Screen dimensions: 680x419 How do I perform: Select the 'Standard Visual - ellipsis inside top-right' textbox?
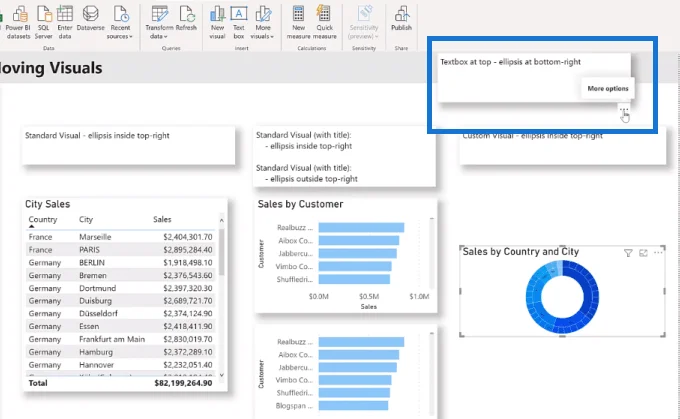tap(128, 145)
